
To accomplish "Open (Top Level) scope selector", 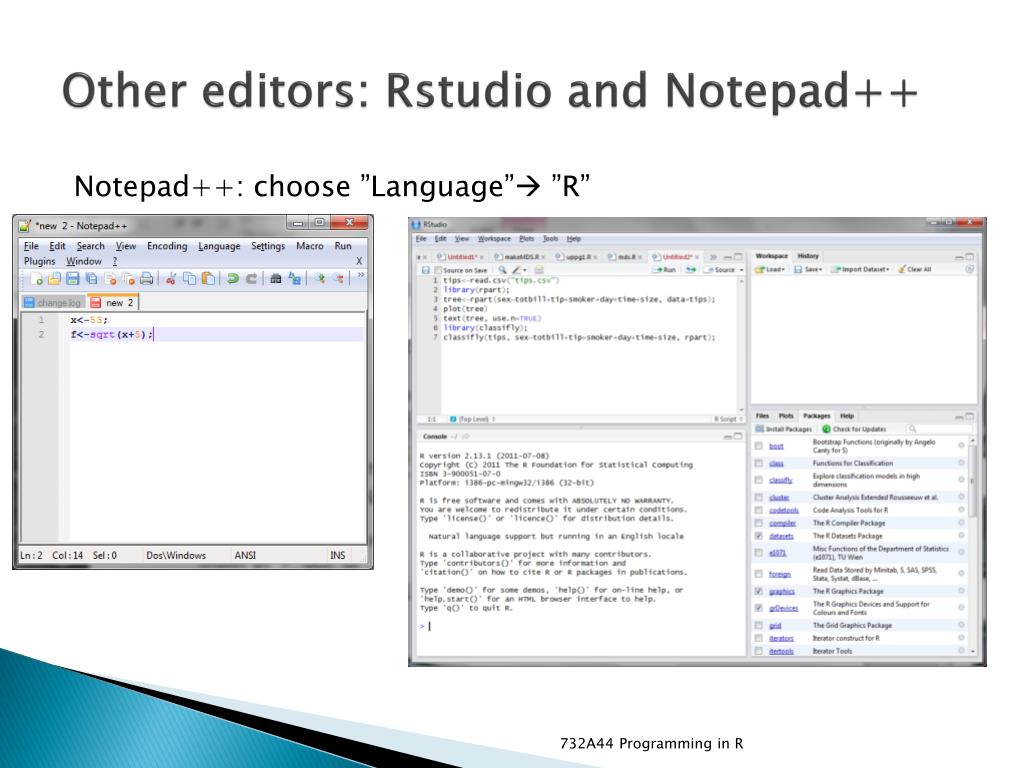I will pyautogui.click(x=473, y=419).
